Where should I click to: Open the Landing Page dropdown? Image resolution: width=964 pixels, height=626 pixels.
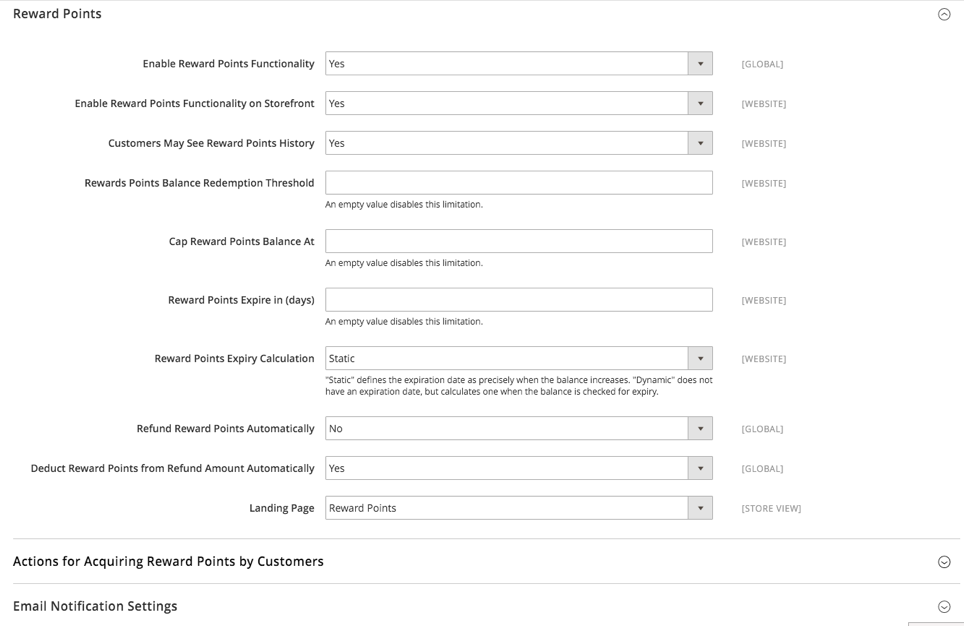coord(519,508)
